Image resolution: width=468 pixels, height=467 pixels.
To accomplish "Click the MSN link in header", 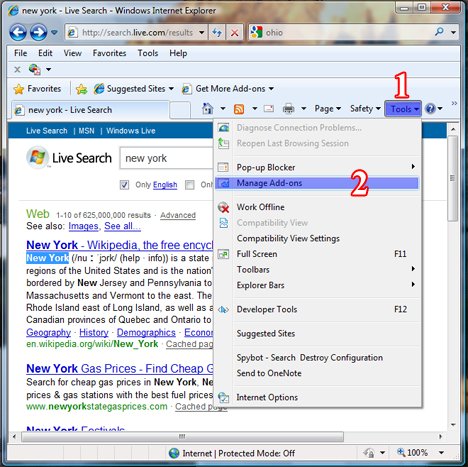I will tap(86, 131).
